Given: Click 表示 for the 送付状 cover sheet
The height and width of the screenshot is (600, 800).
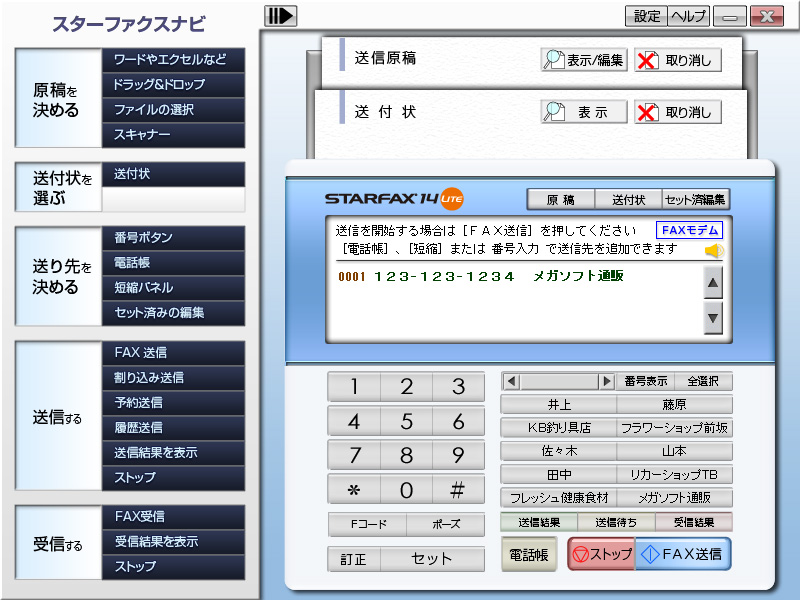Looking at the screenshot, I should (584, 112).
